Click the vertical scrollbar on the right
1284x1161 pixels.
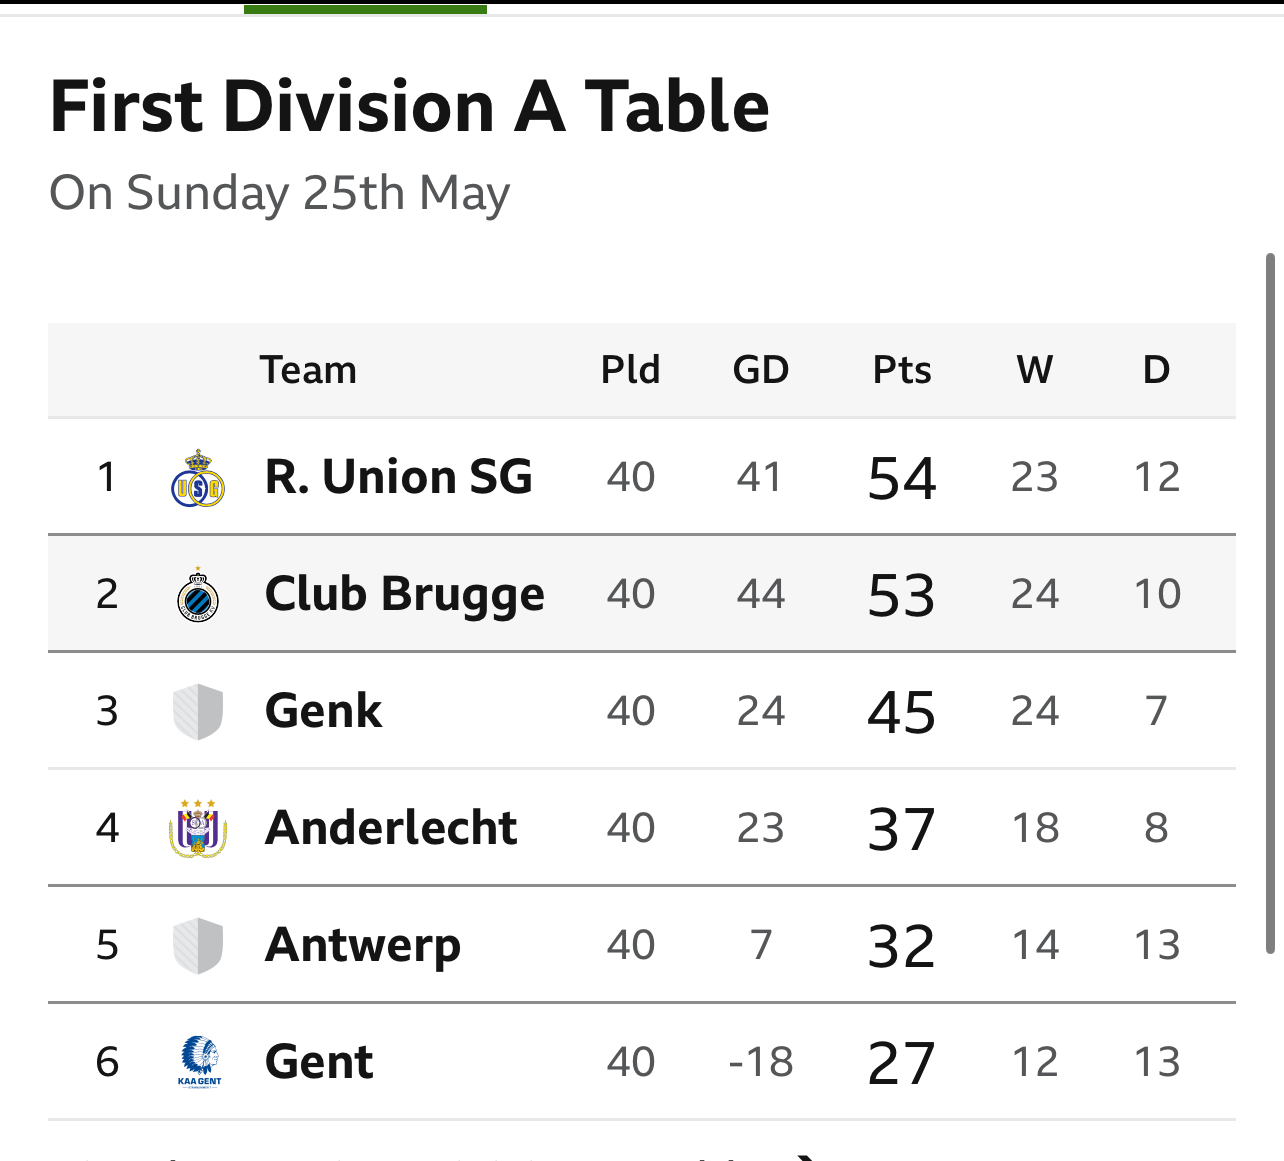(x=1271, y=604)
